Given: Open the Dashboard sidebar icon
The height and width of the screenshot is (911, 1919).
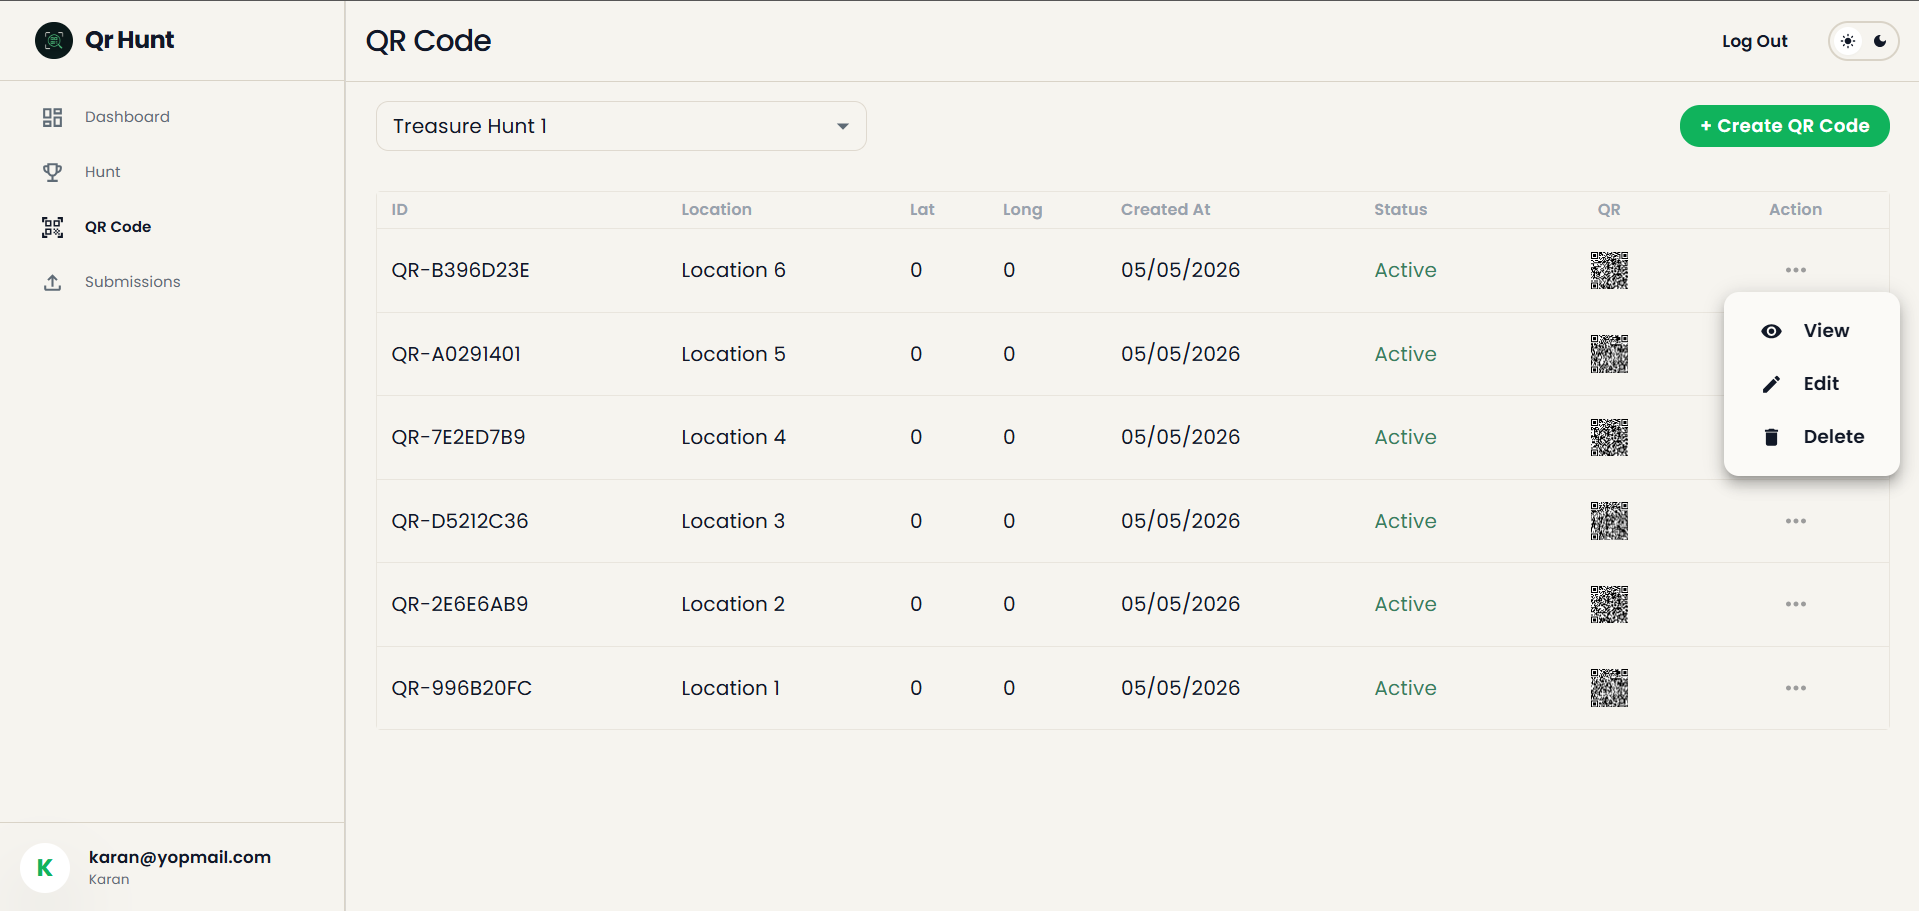Looking at the screenshot, I should [x=53, y=117].
